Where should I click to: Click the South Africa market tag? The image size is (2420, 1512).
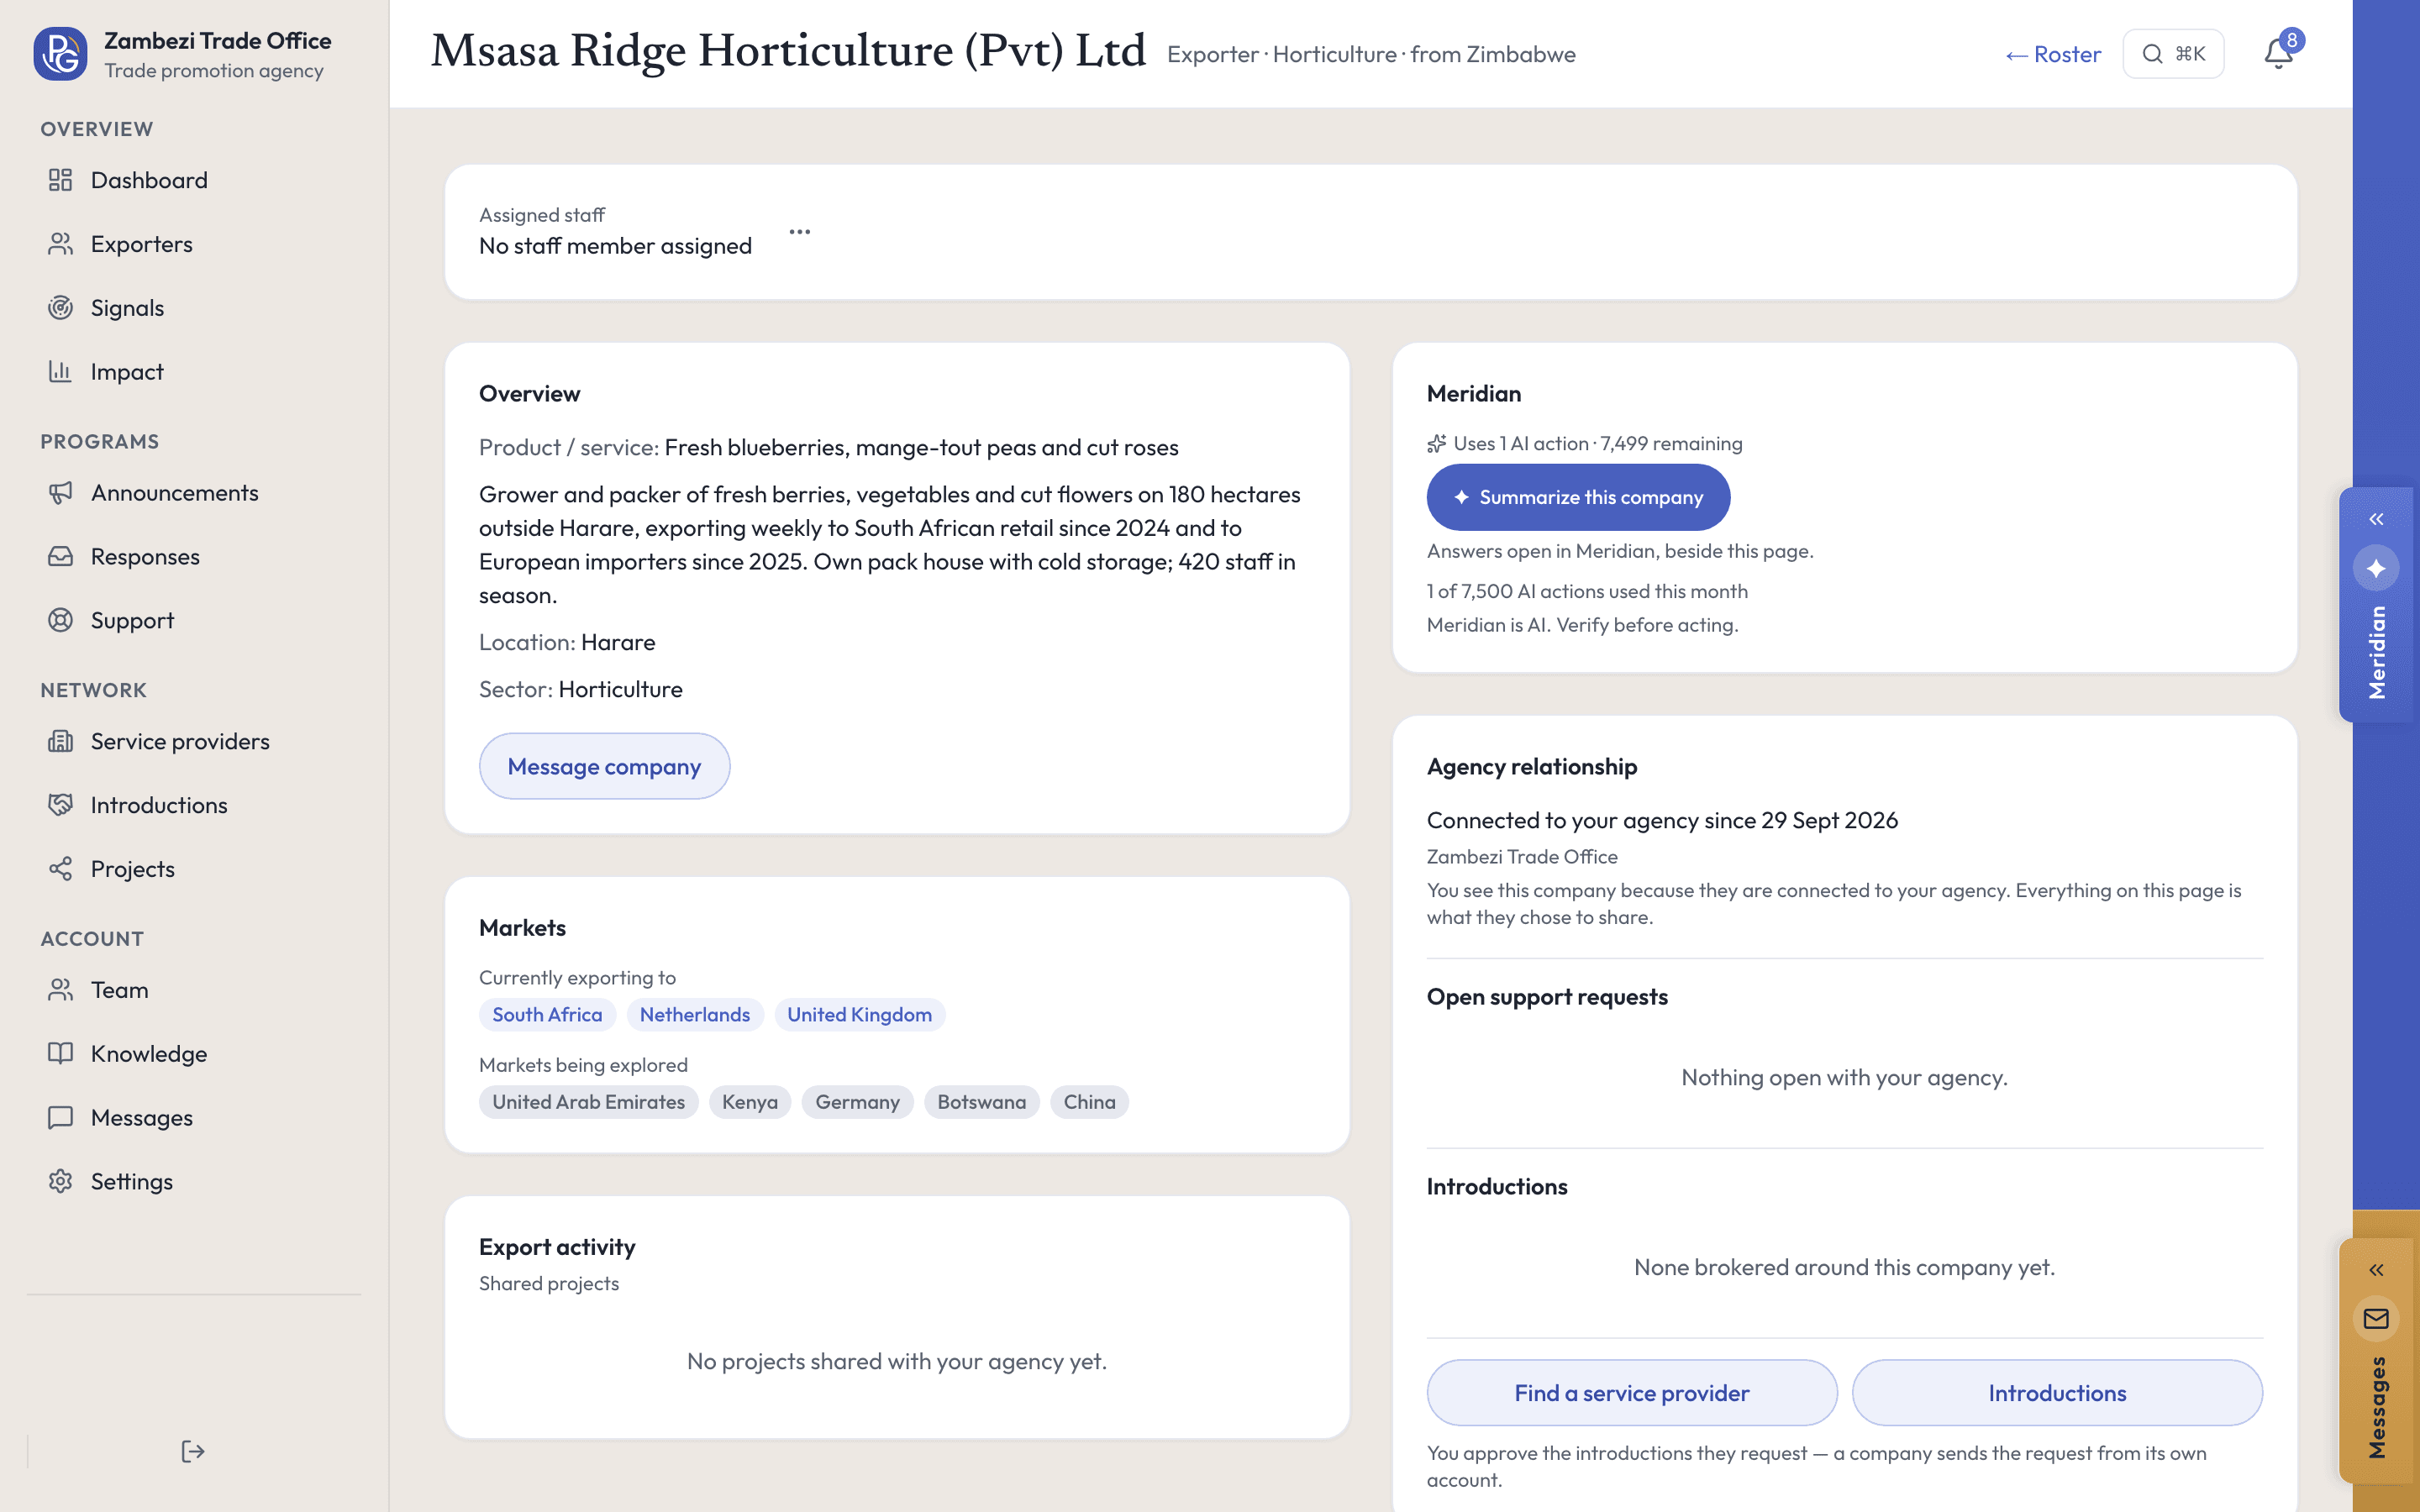pos(547,1015)
